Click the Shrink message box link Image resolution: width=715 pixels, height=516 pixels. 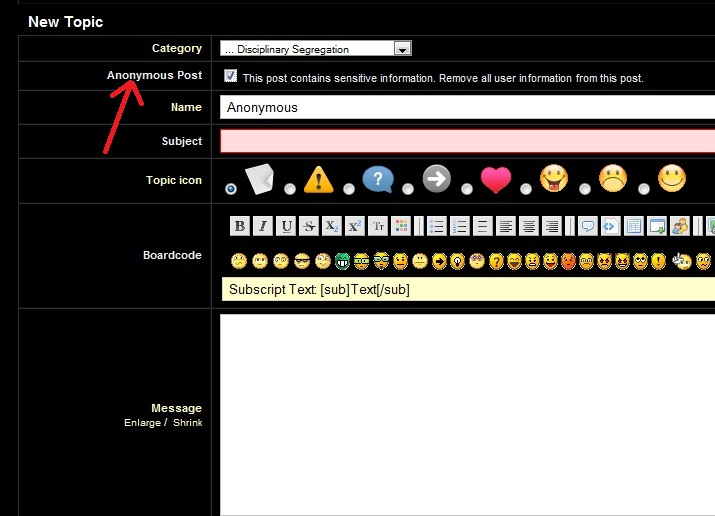tap(187, 423)
